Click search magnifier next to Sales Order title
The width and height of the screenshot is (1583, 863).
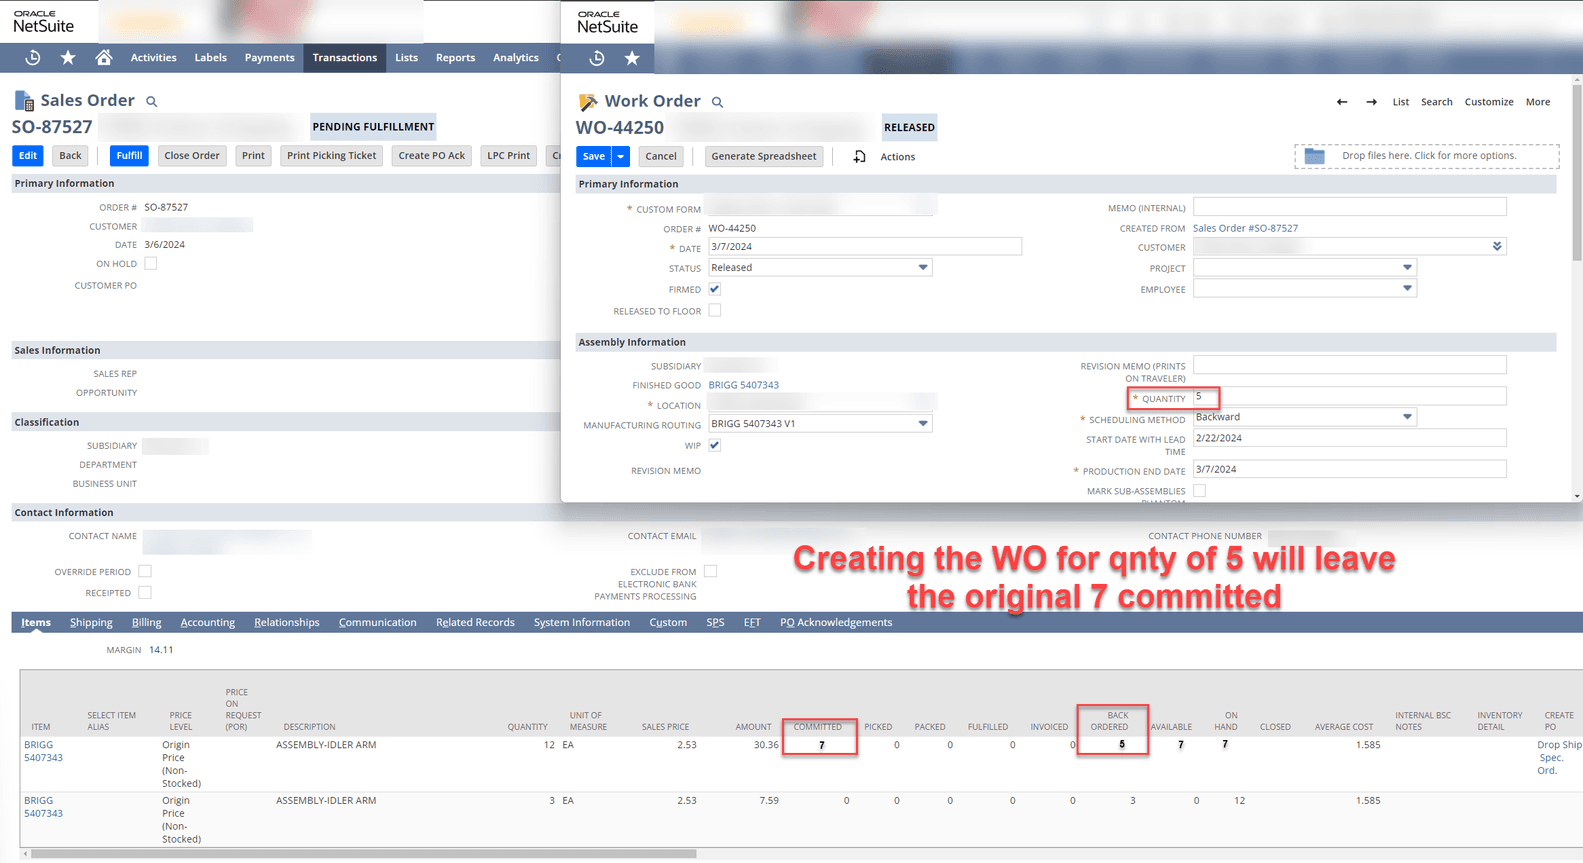(x=152, y=101)
